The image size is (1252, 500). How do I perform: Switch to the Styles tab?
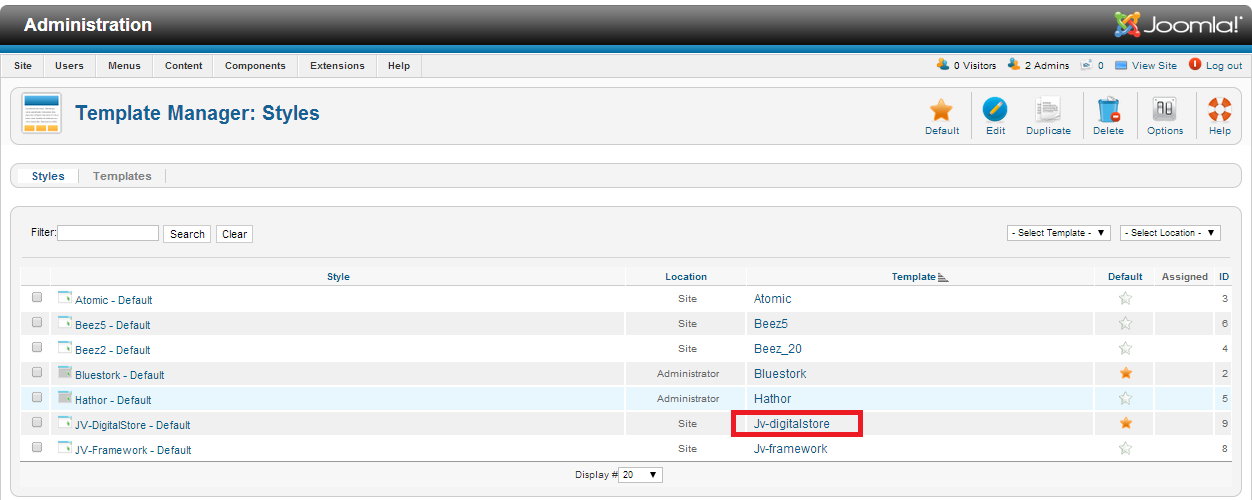pyautogui.click(x=48, y=176)
